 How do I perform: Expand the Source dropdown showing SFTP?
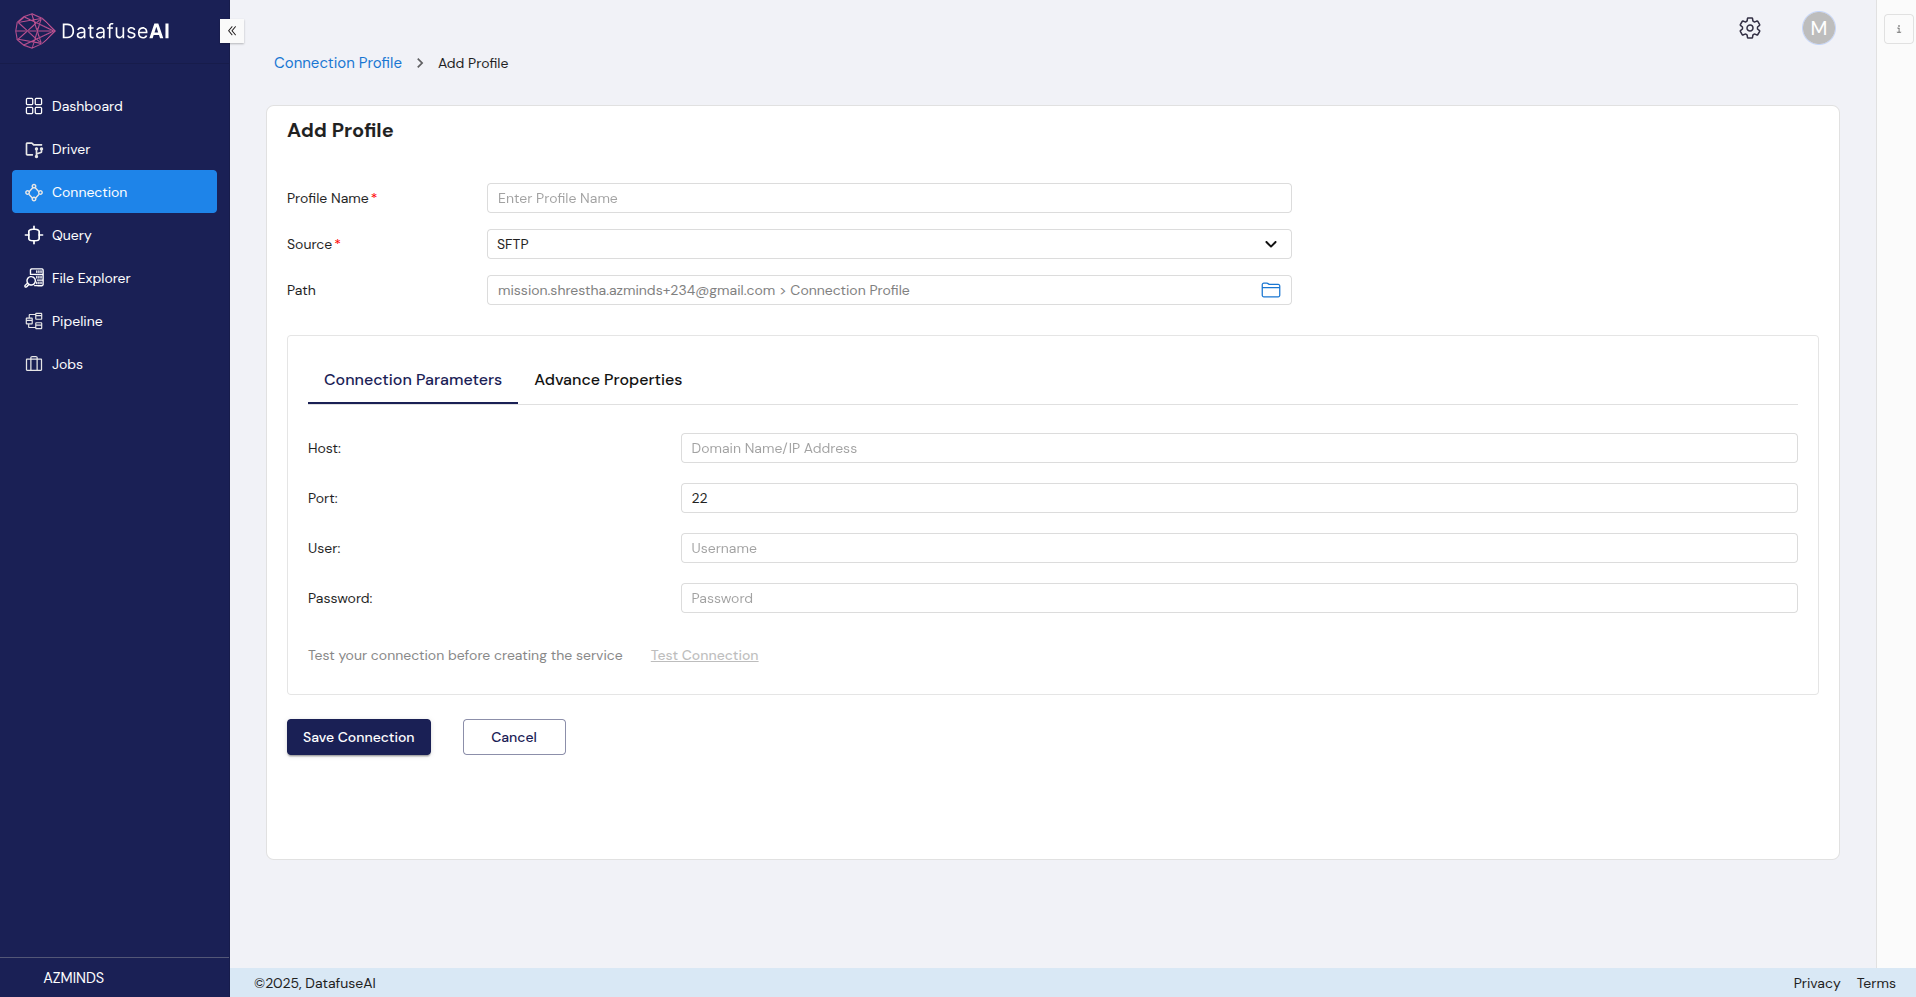(888, 244)
